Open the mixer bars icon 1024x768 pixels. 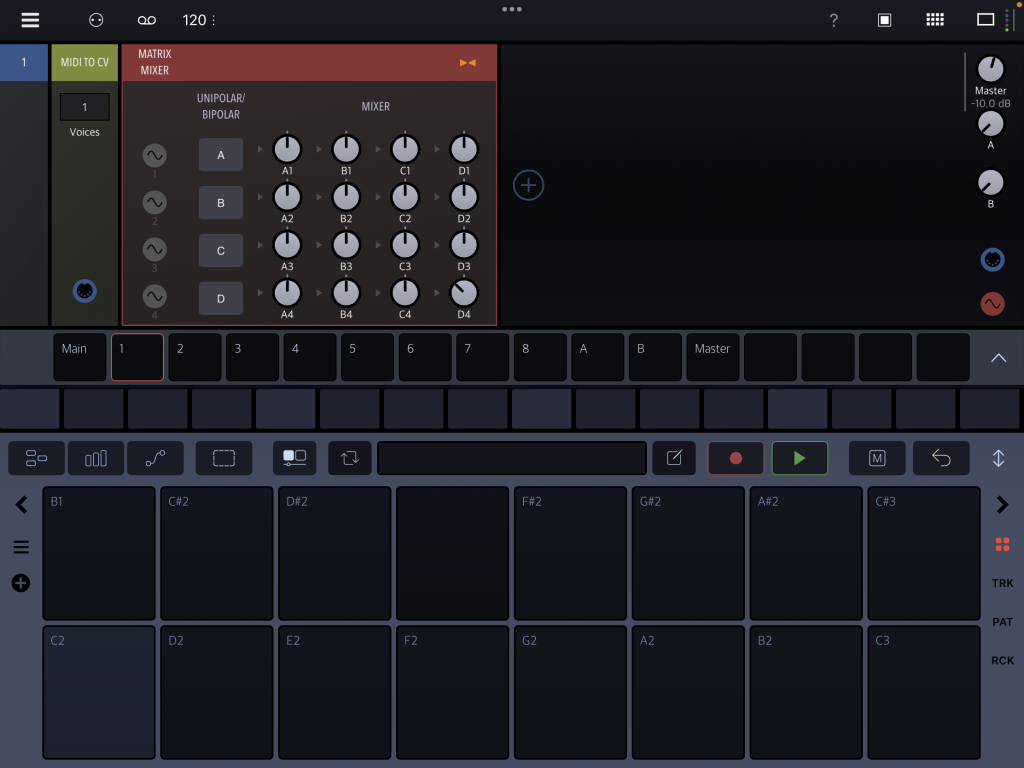point(96,458)
